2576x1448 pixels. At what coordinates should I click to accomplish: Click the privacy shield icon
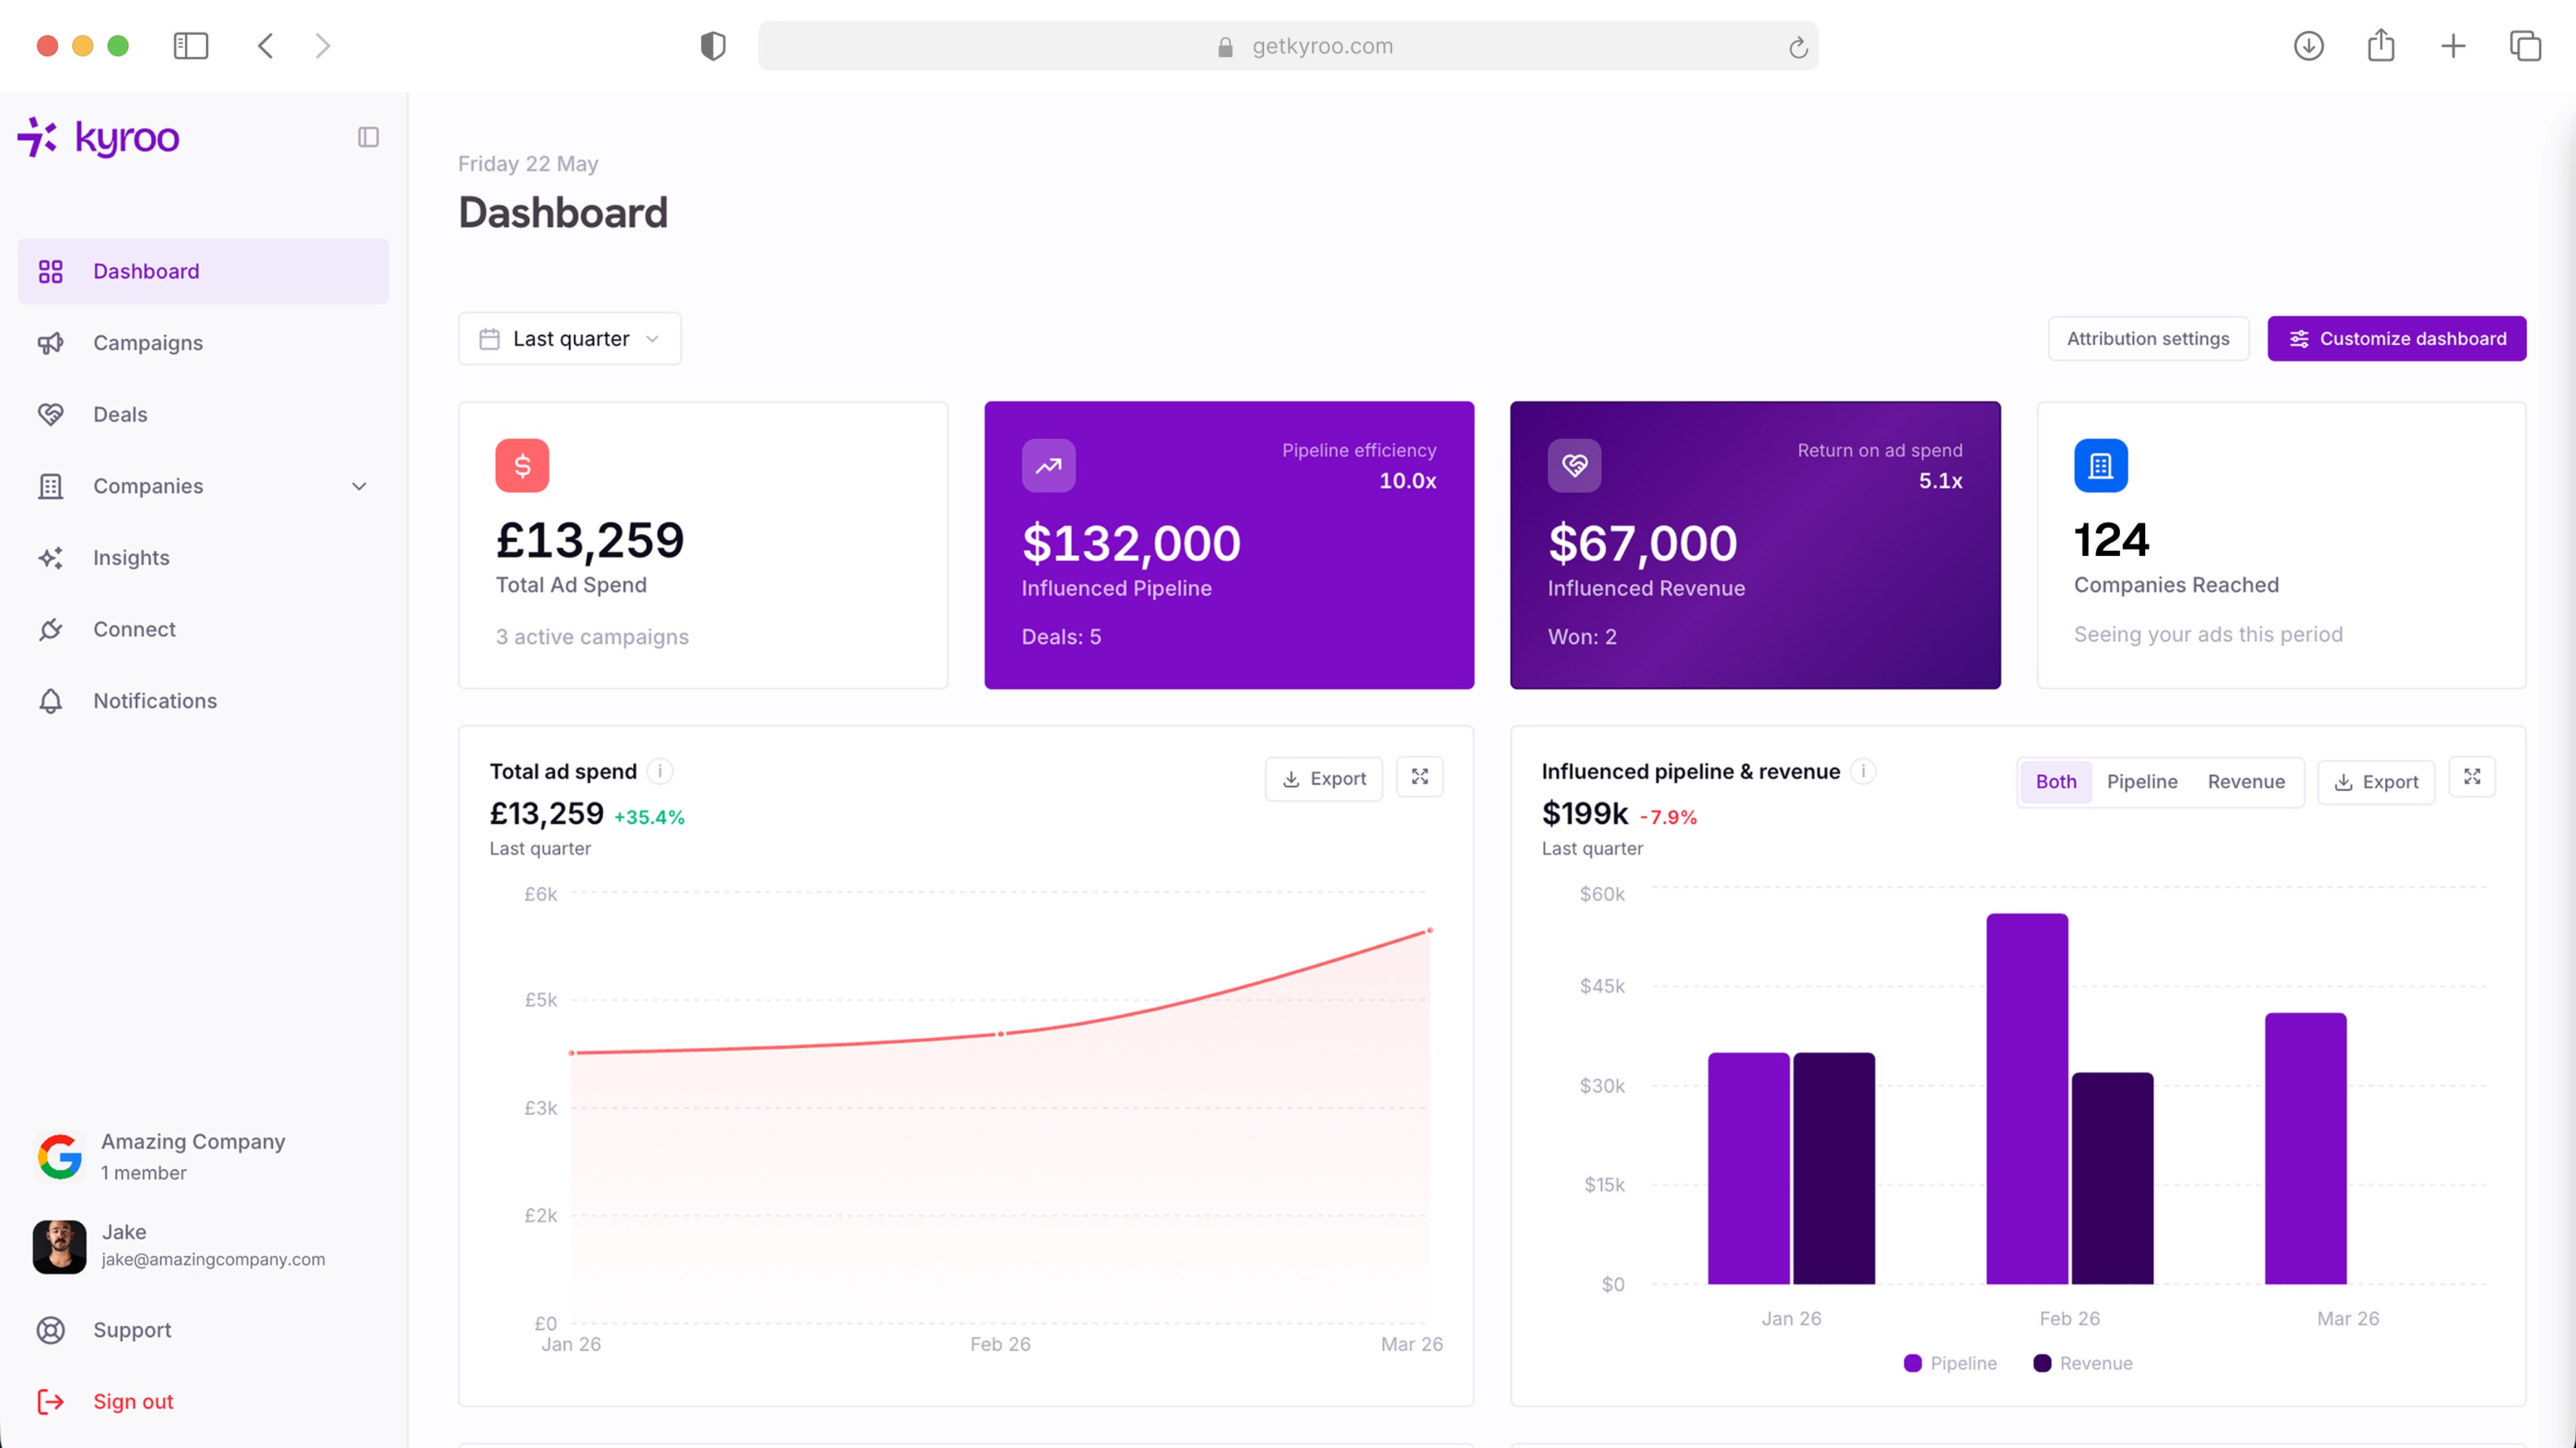tap(713, 46)
